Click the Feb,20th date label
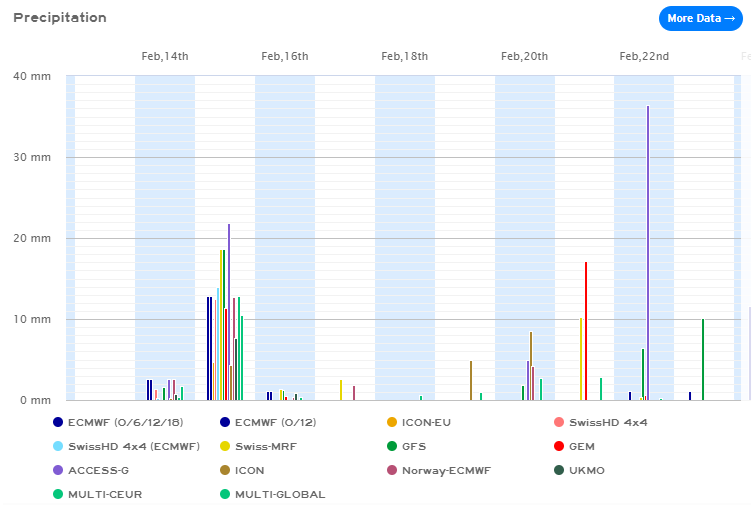 [525, 56]
